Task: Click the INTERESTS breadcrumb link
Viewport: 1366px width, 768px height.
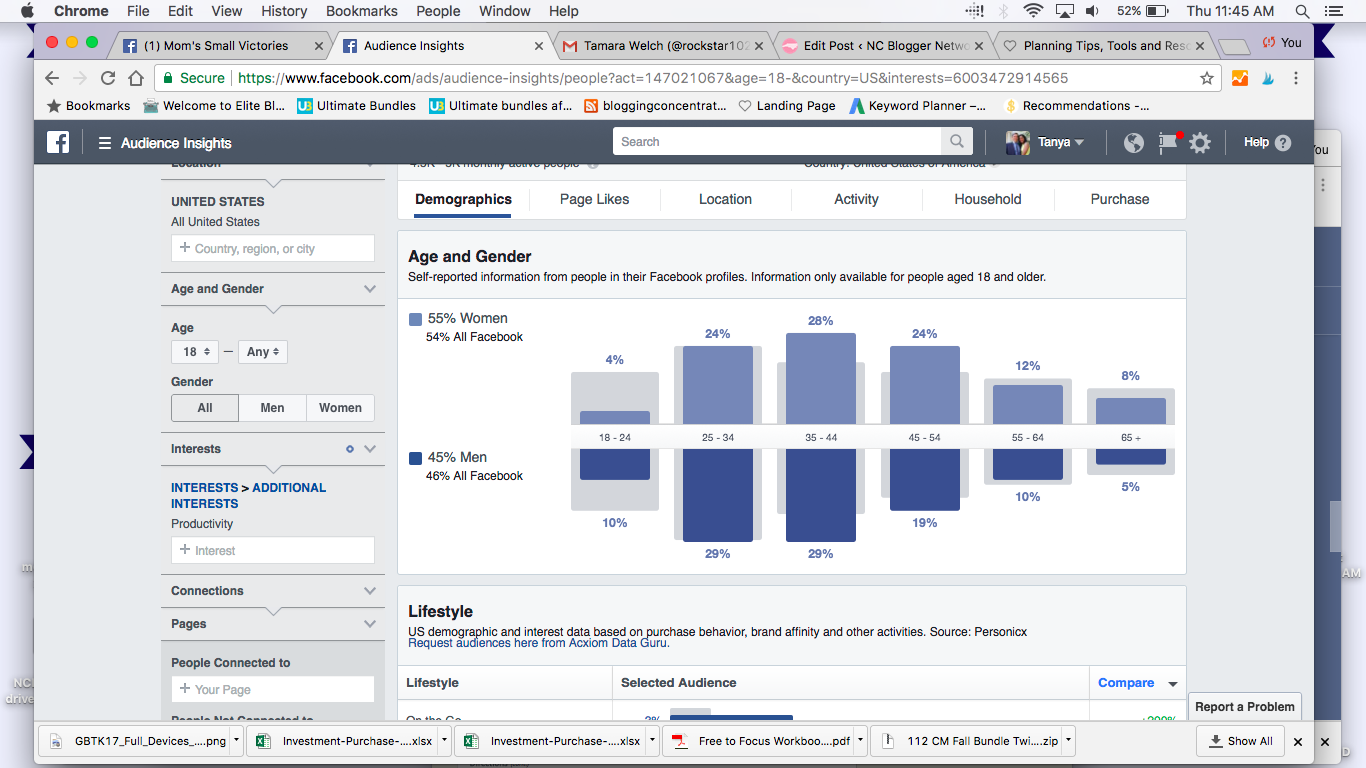Action: click(204, 488)
